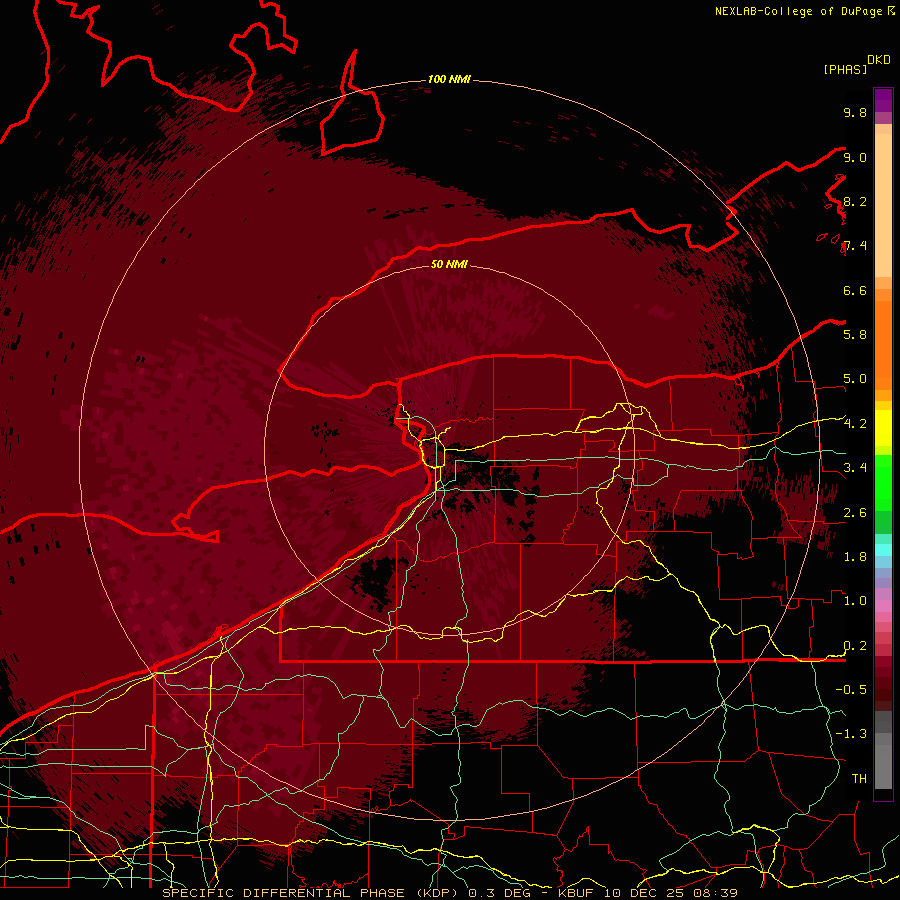Click SPECIFIC DIFFERENTIAL PHASE (KDP) title text
This screenshot has height=900, width=900.
(x=313, y=893)
